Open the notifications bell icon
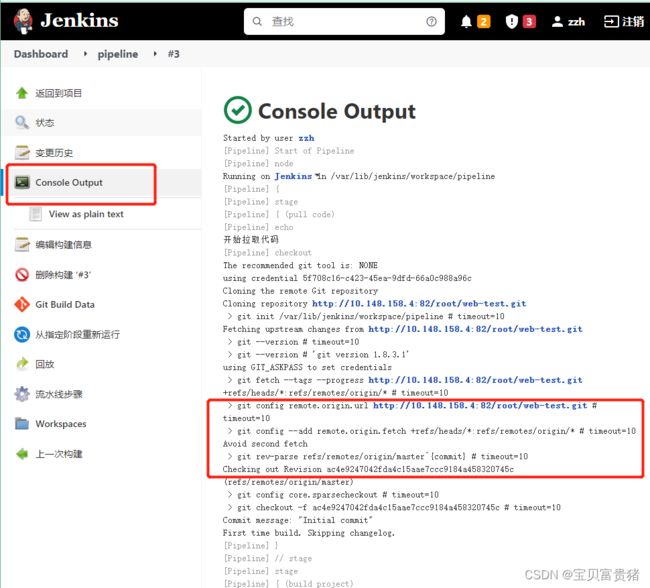Screen dimensions: 650x588 click(x=466, y=22)
